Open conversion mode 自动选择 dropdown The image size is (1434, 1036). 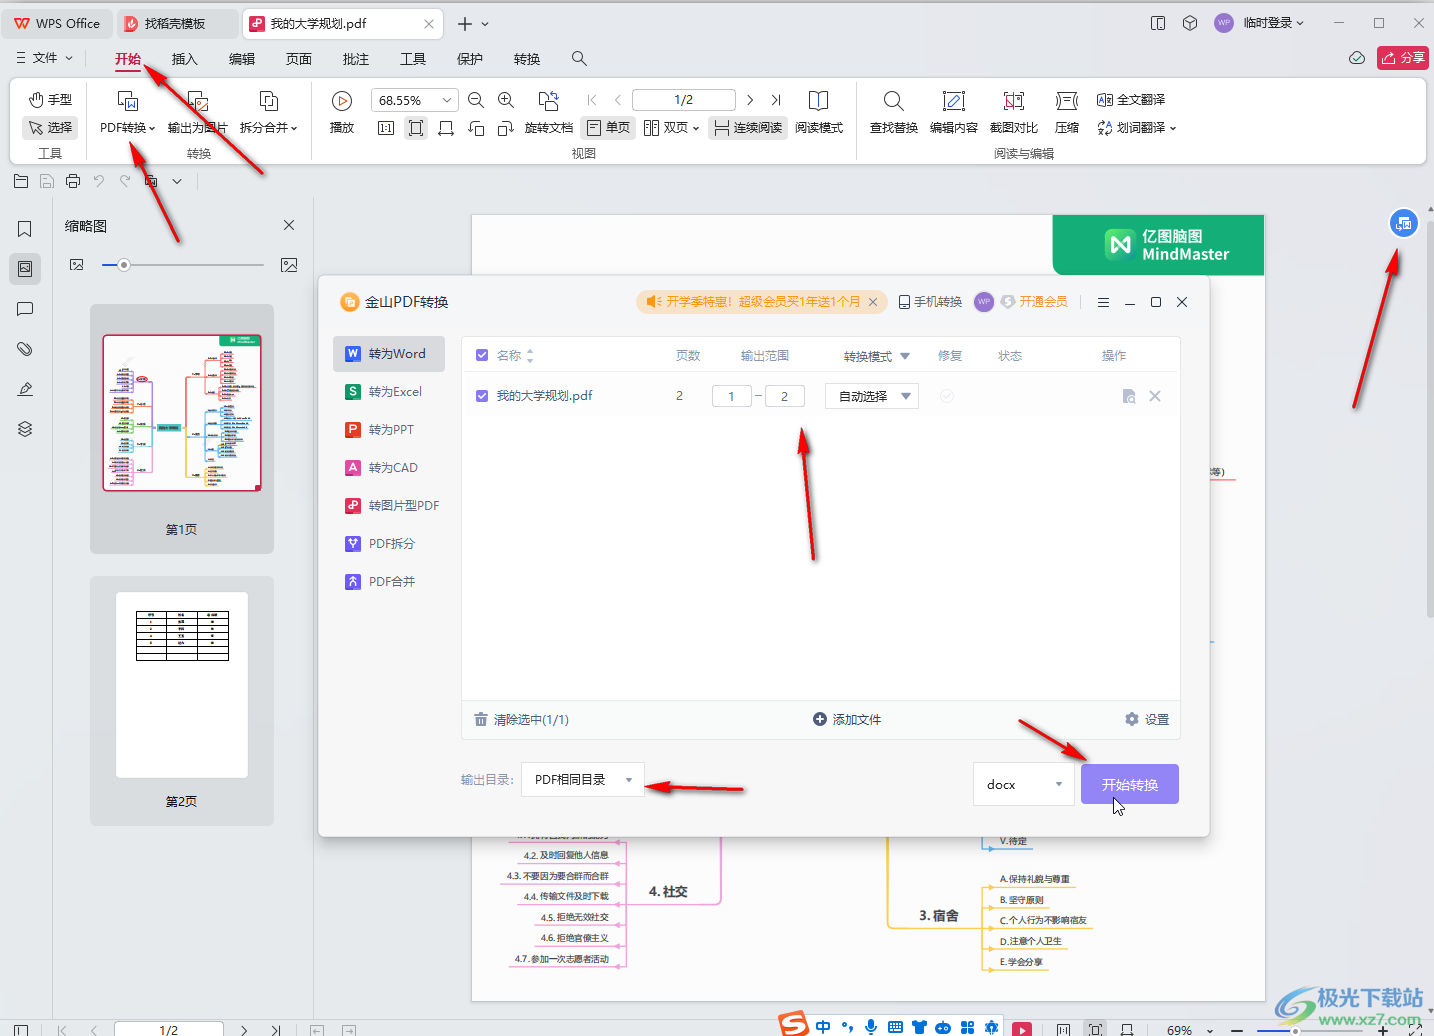pos(872,396)
